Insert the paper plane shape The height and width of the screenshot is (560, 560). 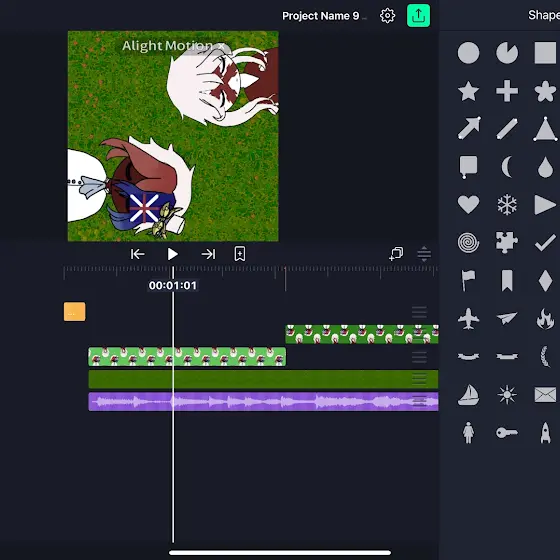pyautogui.click(x=507, y=319)
